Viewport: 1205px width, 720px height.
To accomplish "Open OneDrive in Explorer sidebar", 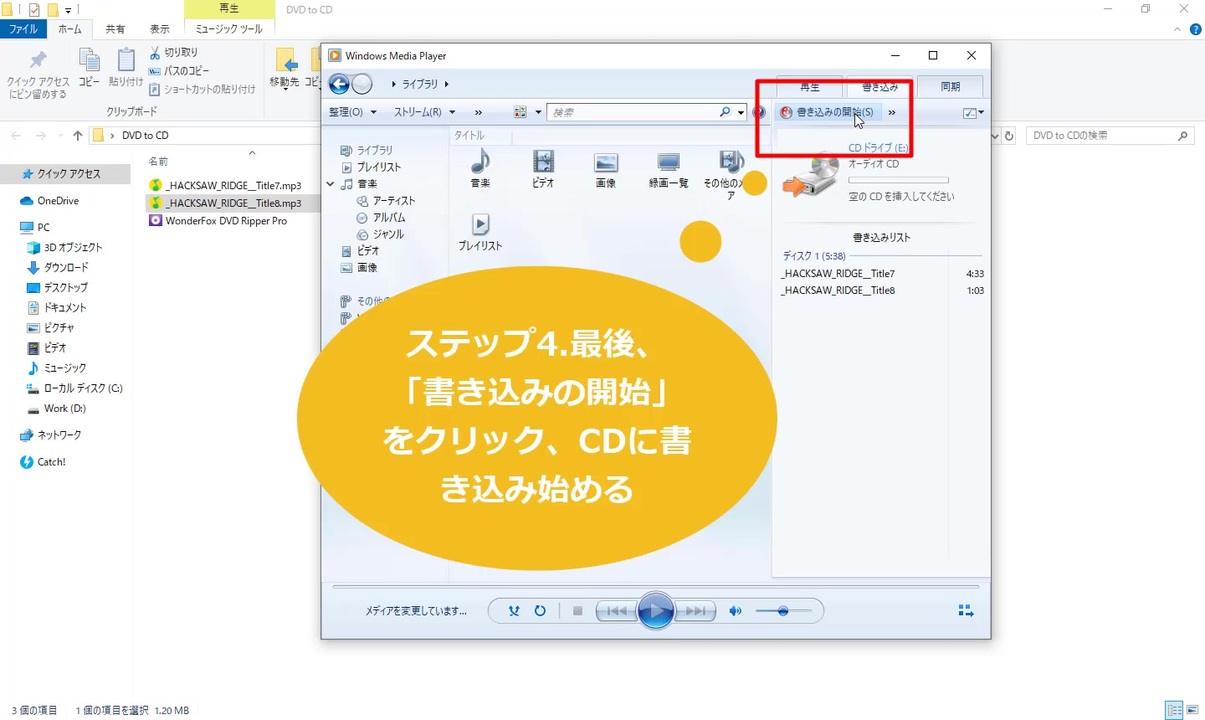I will (50, 201).
